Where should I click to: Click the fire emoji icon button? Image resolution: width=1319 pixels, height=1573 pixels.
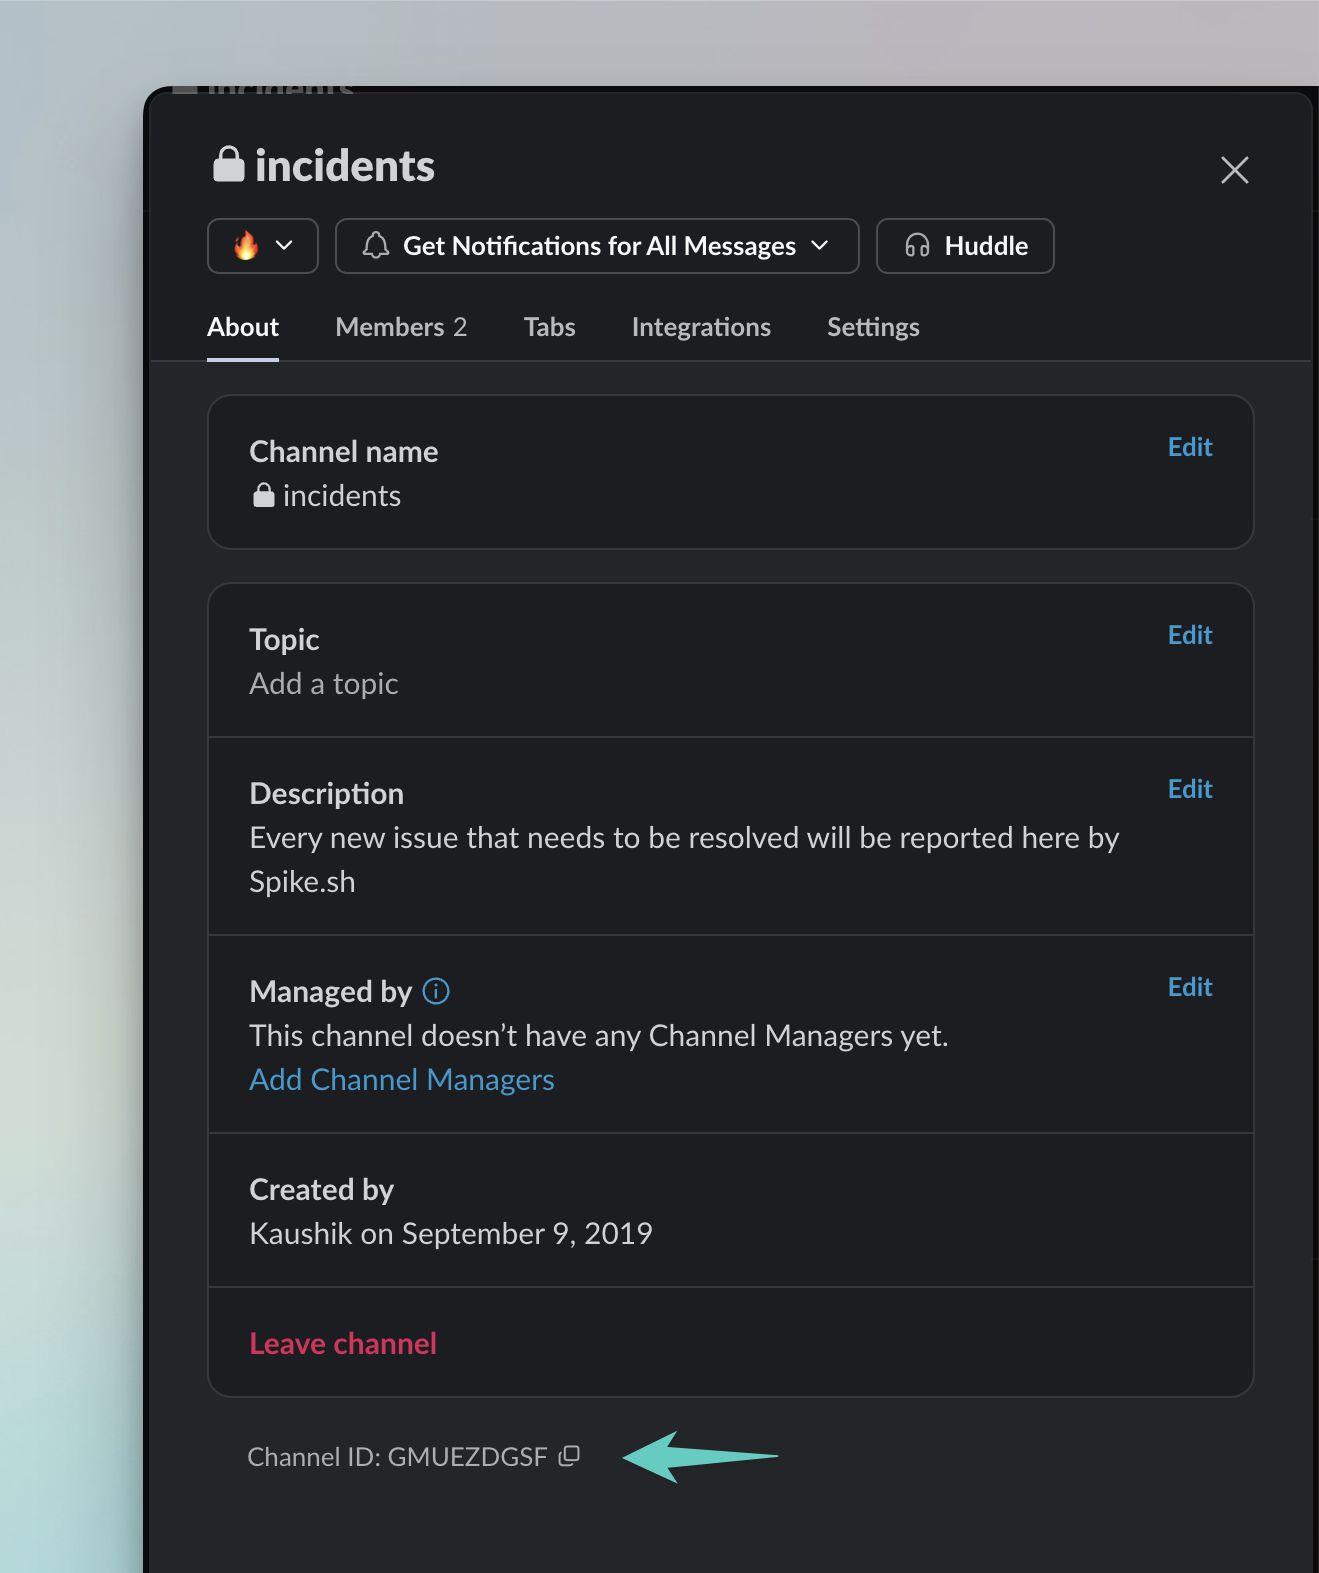246,246
